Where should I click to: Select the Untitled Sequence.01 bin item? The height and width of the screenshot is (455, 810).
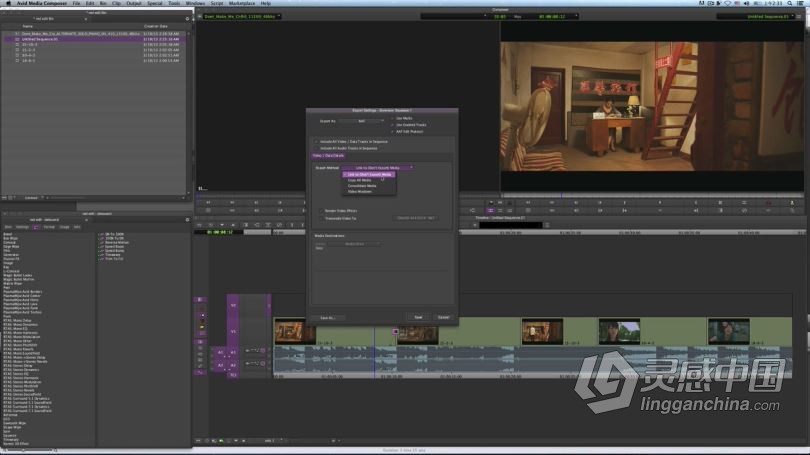(x=40, y=39)
